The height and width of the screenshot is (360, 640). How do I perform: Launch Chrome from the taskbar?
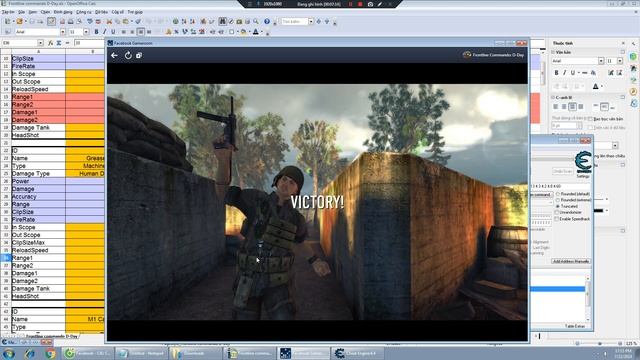coord(51,353)
